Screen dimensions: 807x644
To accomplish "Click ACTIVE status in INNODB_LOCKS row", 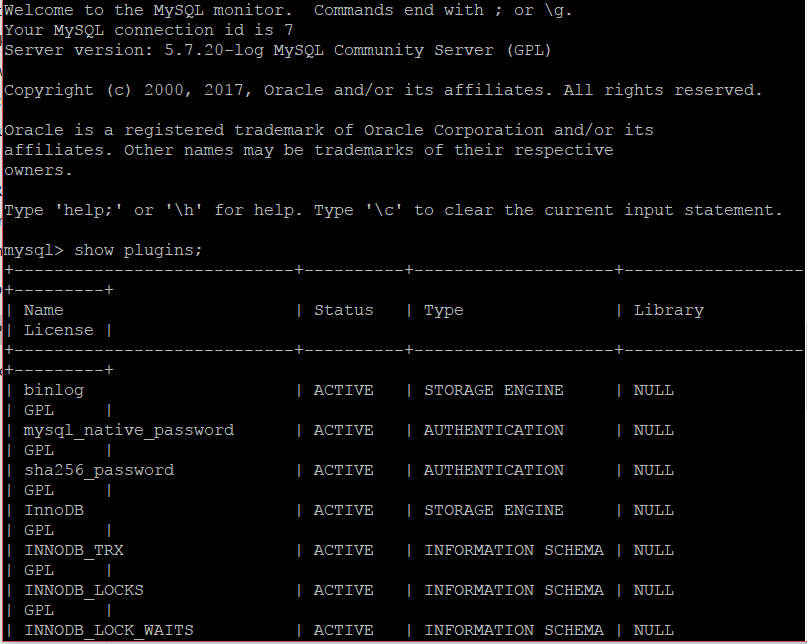I will 343,590.
